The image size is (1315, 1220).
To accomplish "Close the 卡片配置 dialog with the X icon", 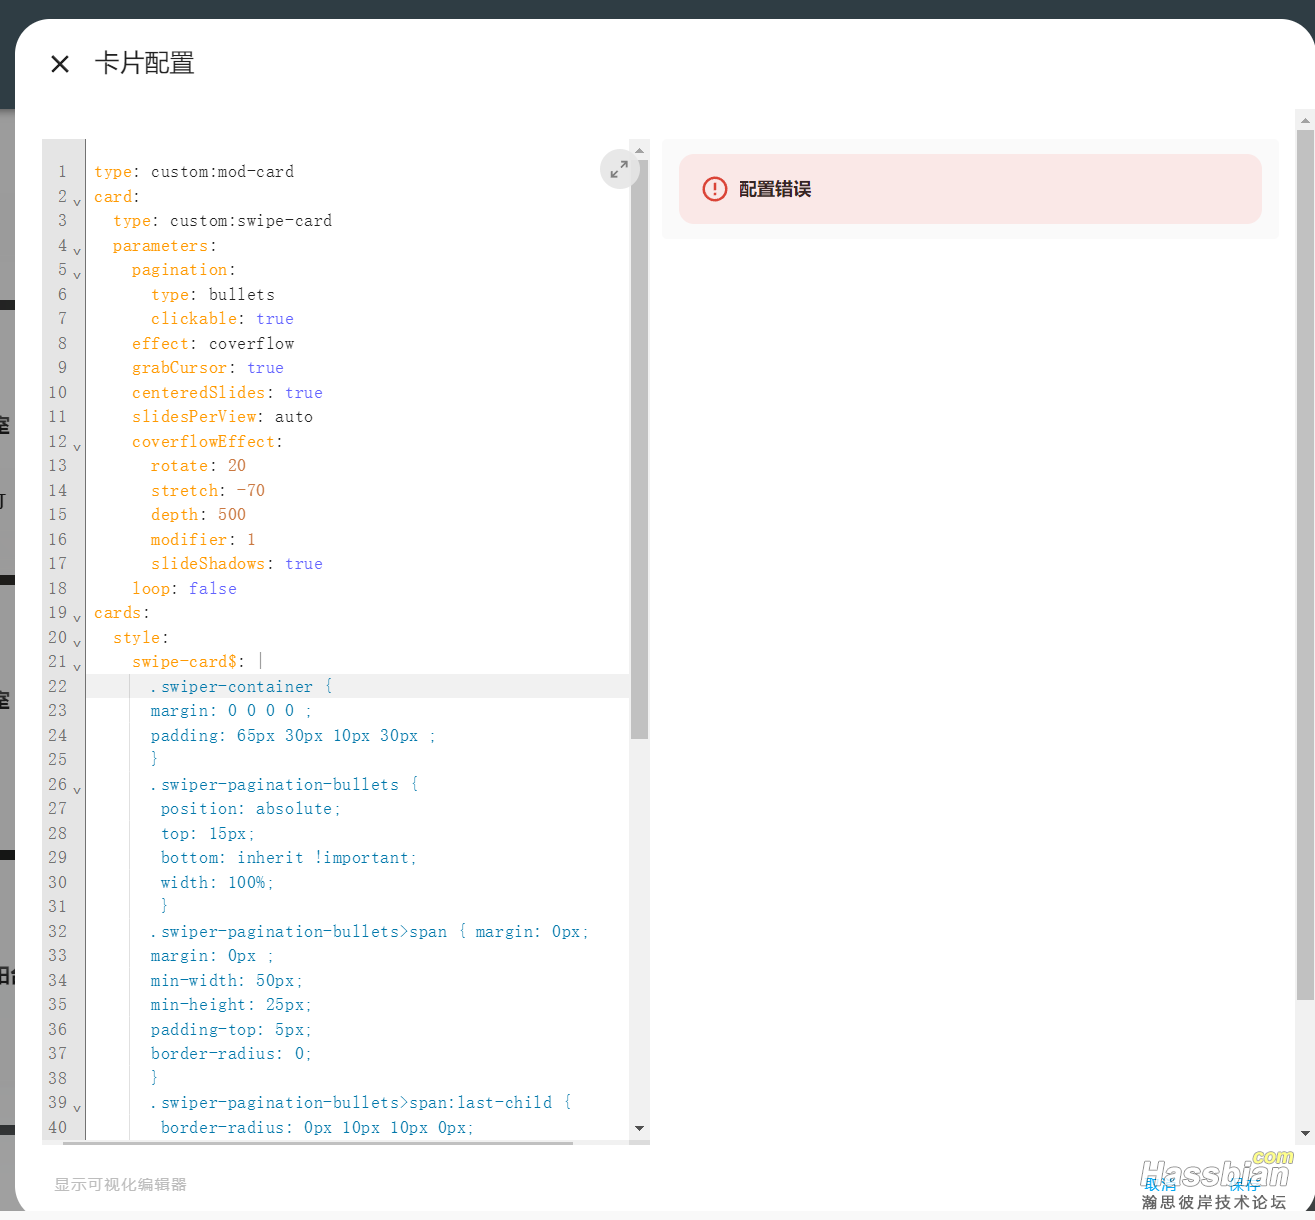I will 60,64.
